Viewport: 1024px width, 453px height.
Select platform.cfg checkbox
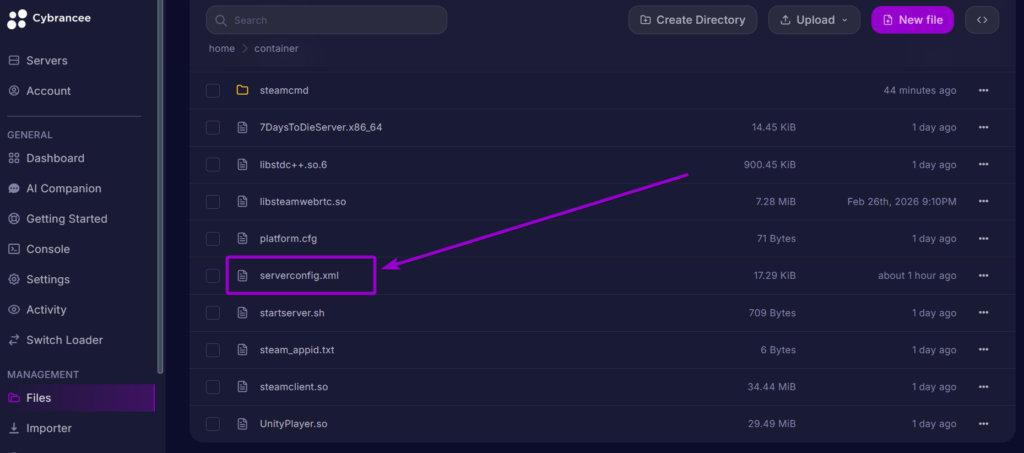[x=213, y=239]
